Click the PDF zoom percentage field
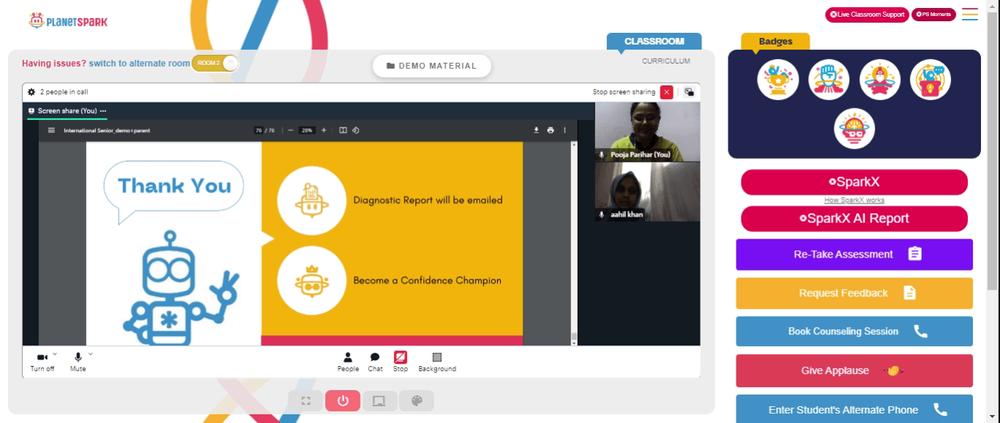 pos(307,130)
